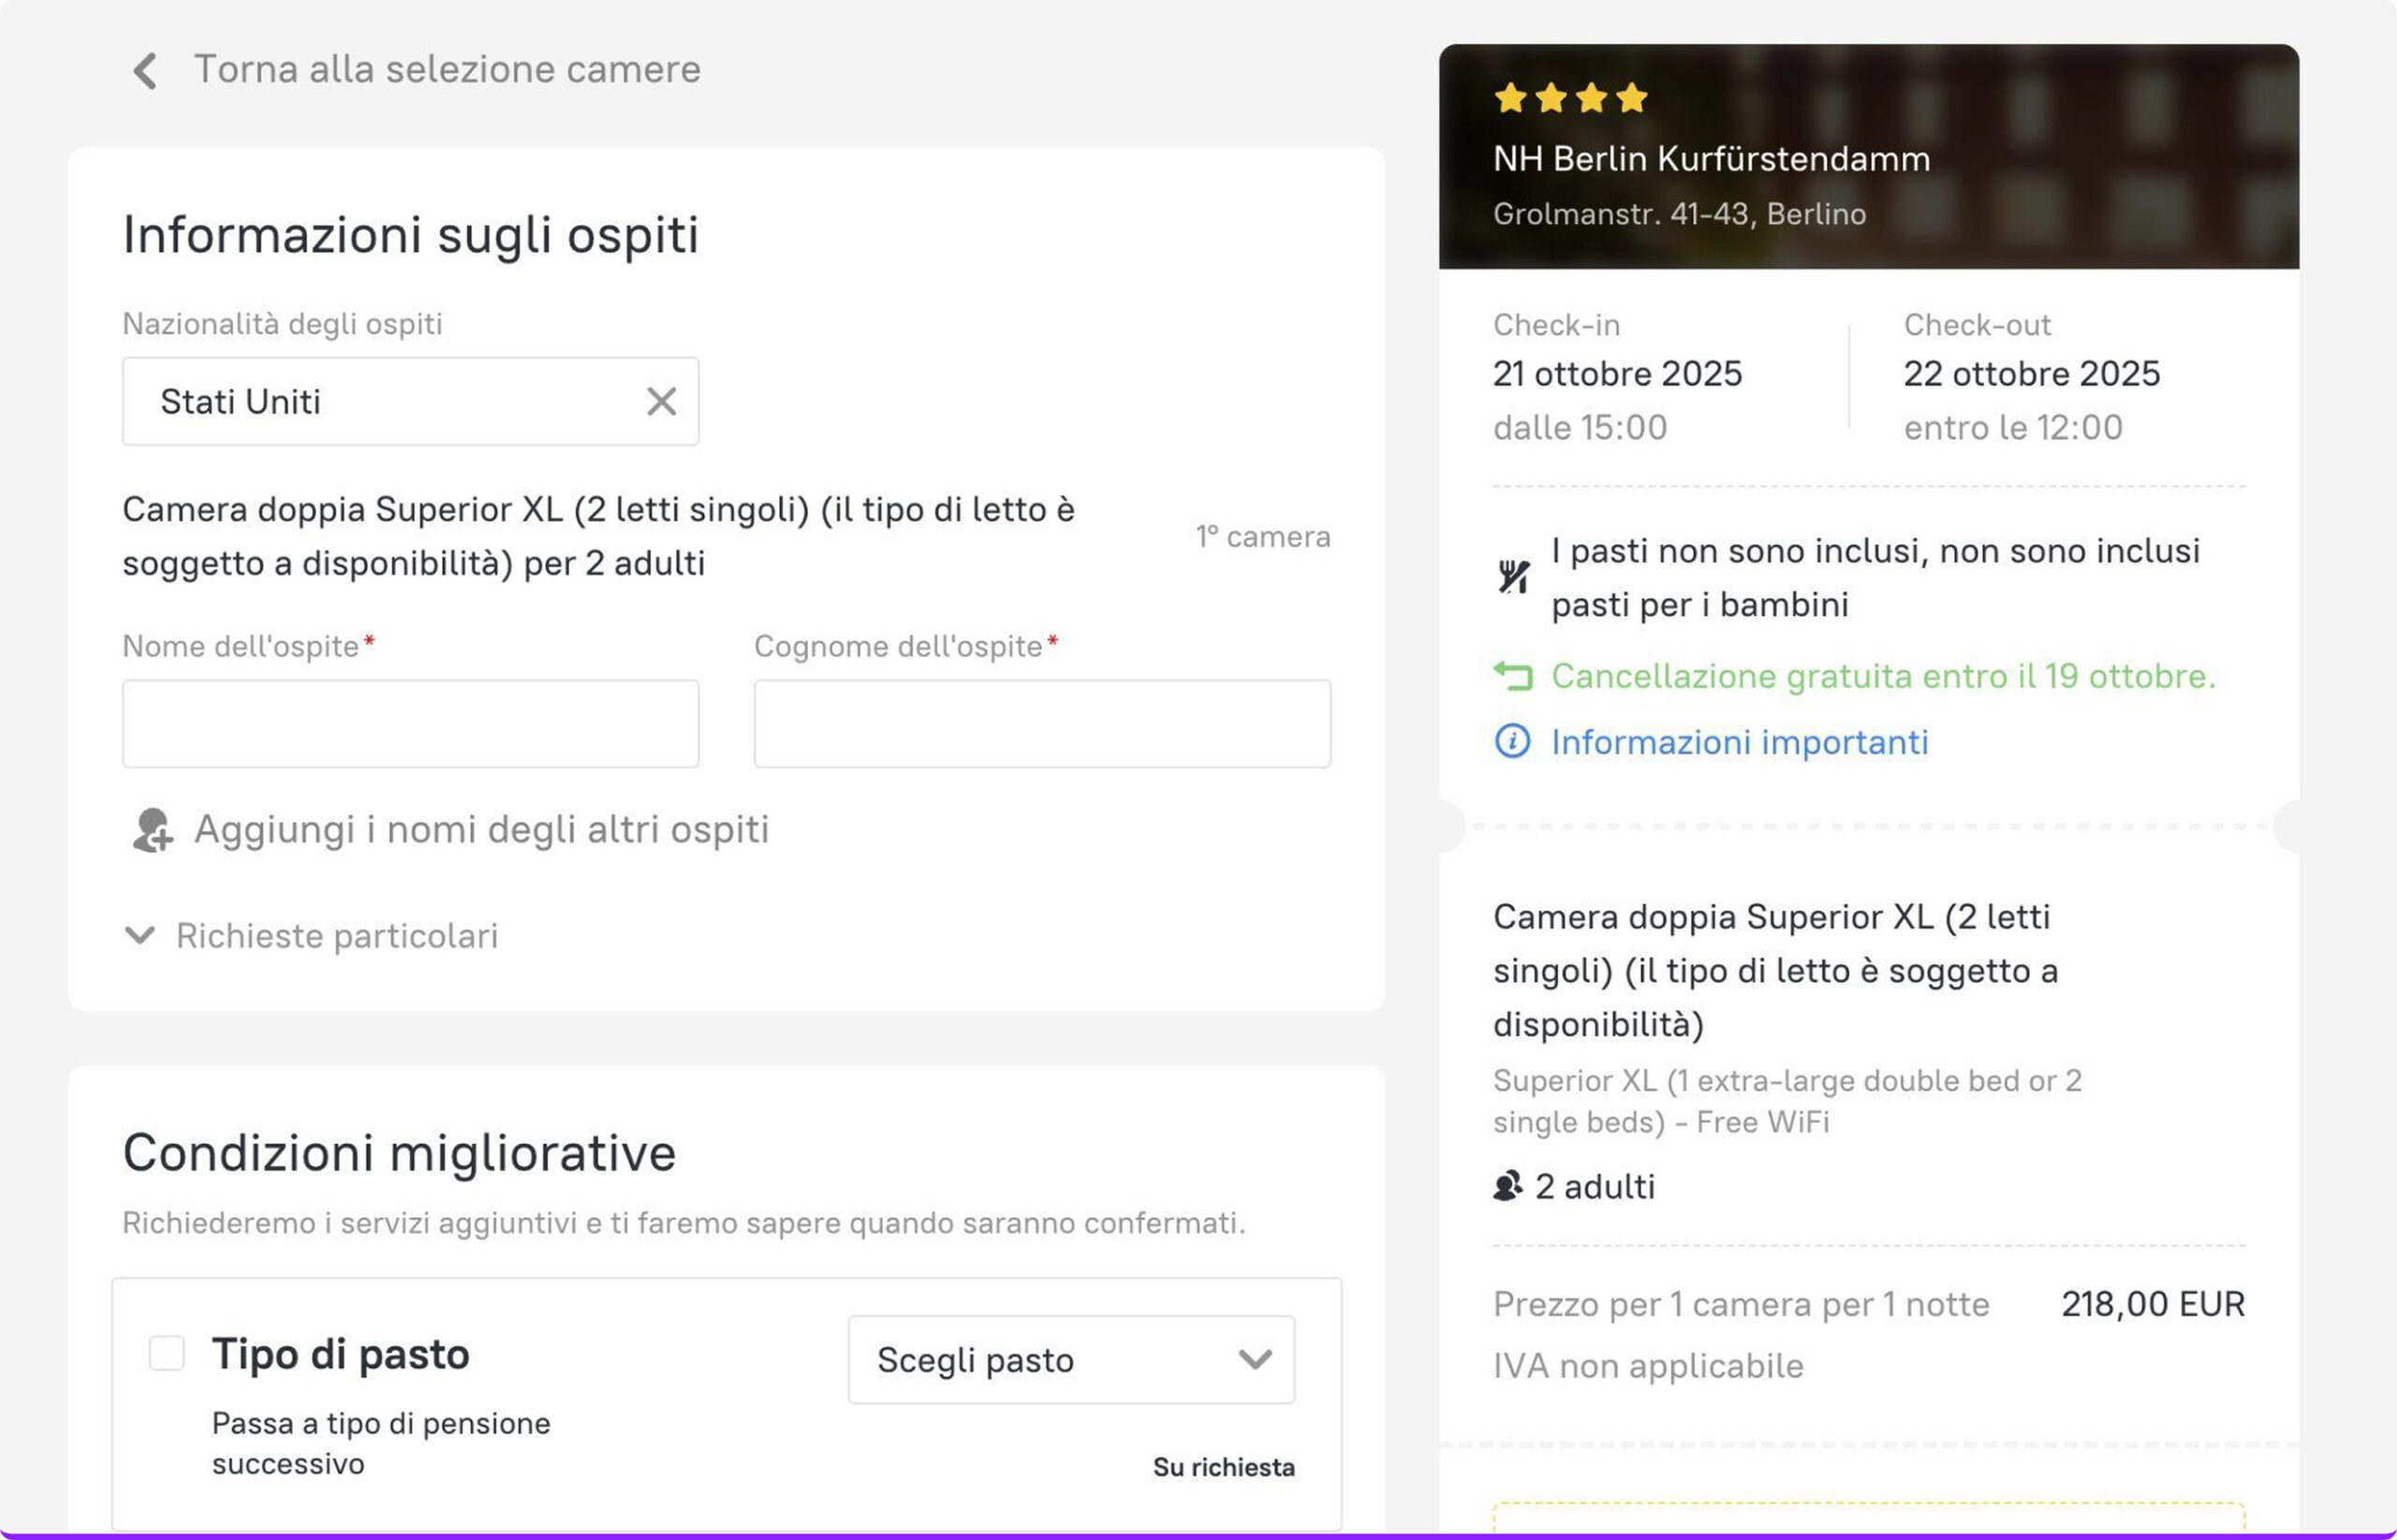Enable the Tipo di pasto checkbox

(167, 1354)
